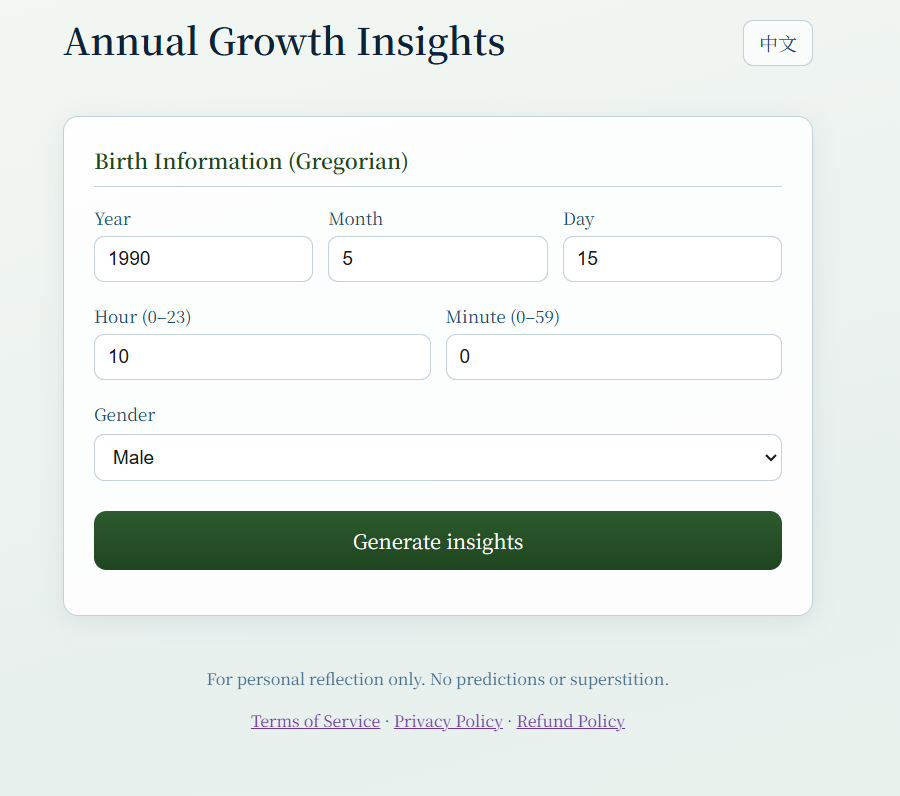The height and width of the screenshot is (796, 900).
Task: Click the disclaimer text about personal reflection
Action: click(437, 679)
